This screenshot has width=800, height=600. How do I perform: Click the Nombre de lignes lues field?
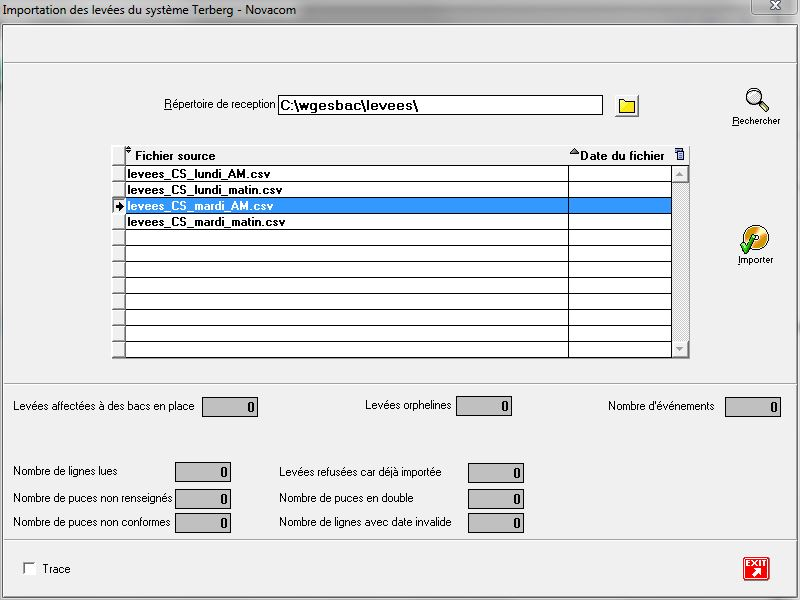pos(203,472)
